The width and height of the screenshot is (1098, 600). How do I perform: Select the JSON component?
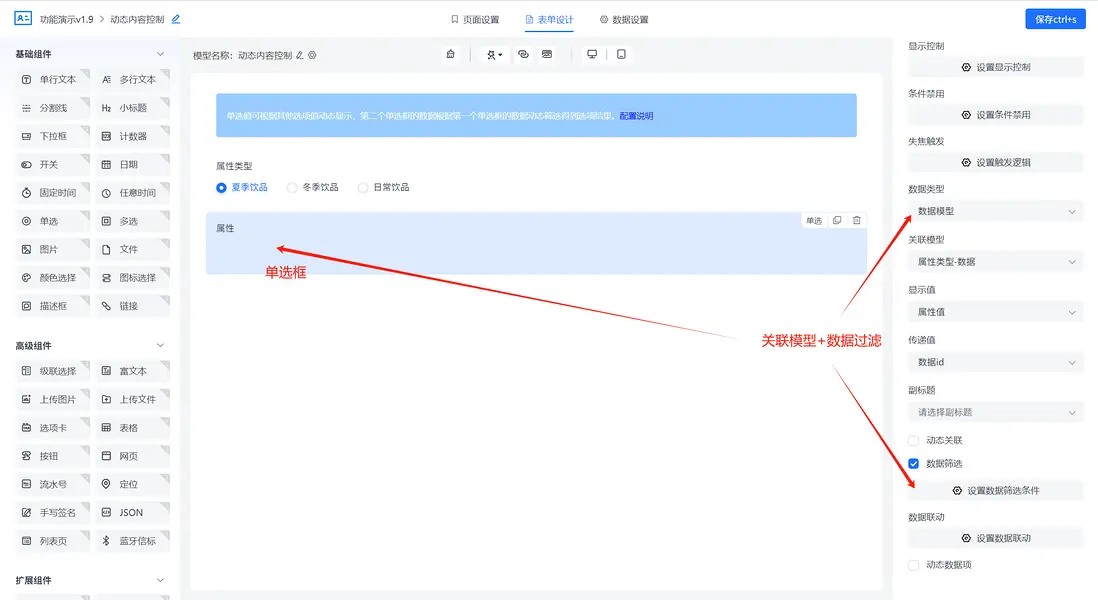pyautogui.click(x=131, y=511)
